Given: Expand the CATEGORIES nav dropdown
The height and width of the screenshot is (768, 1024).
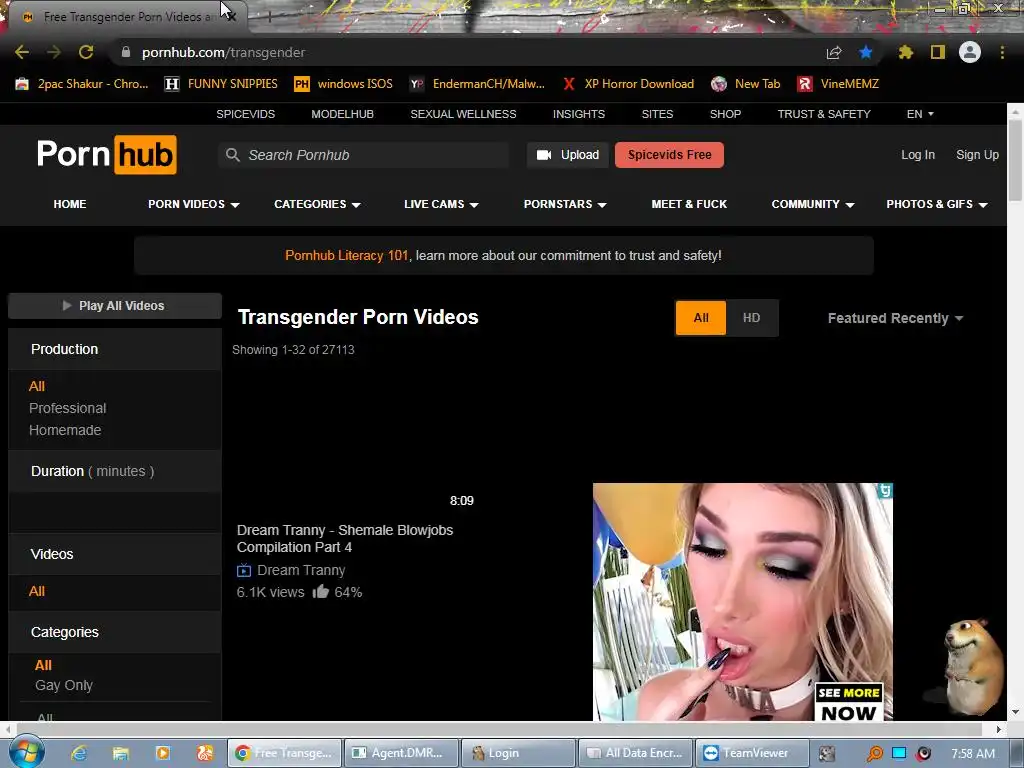Looking at the screenshot, I should point(317,204).
